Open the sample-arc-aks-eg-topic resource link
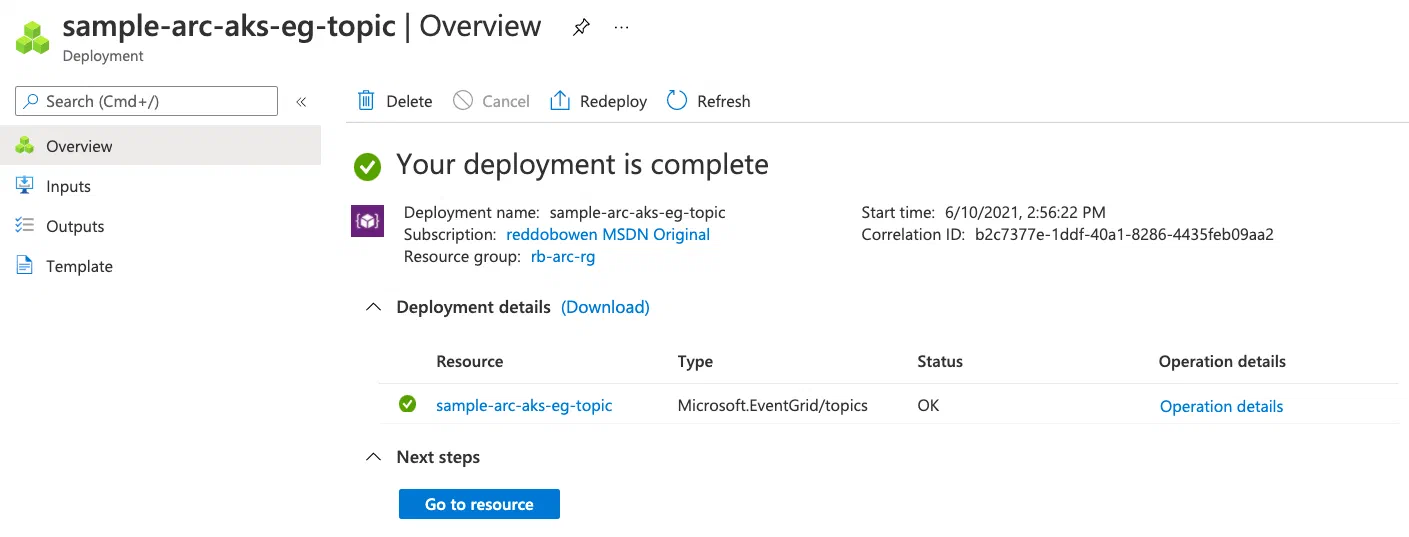 click(524, 405)
